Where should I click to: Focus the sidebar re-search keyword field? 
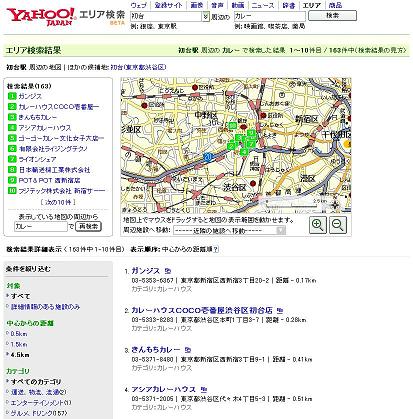pos(41,227)
